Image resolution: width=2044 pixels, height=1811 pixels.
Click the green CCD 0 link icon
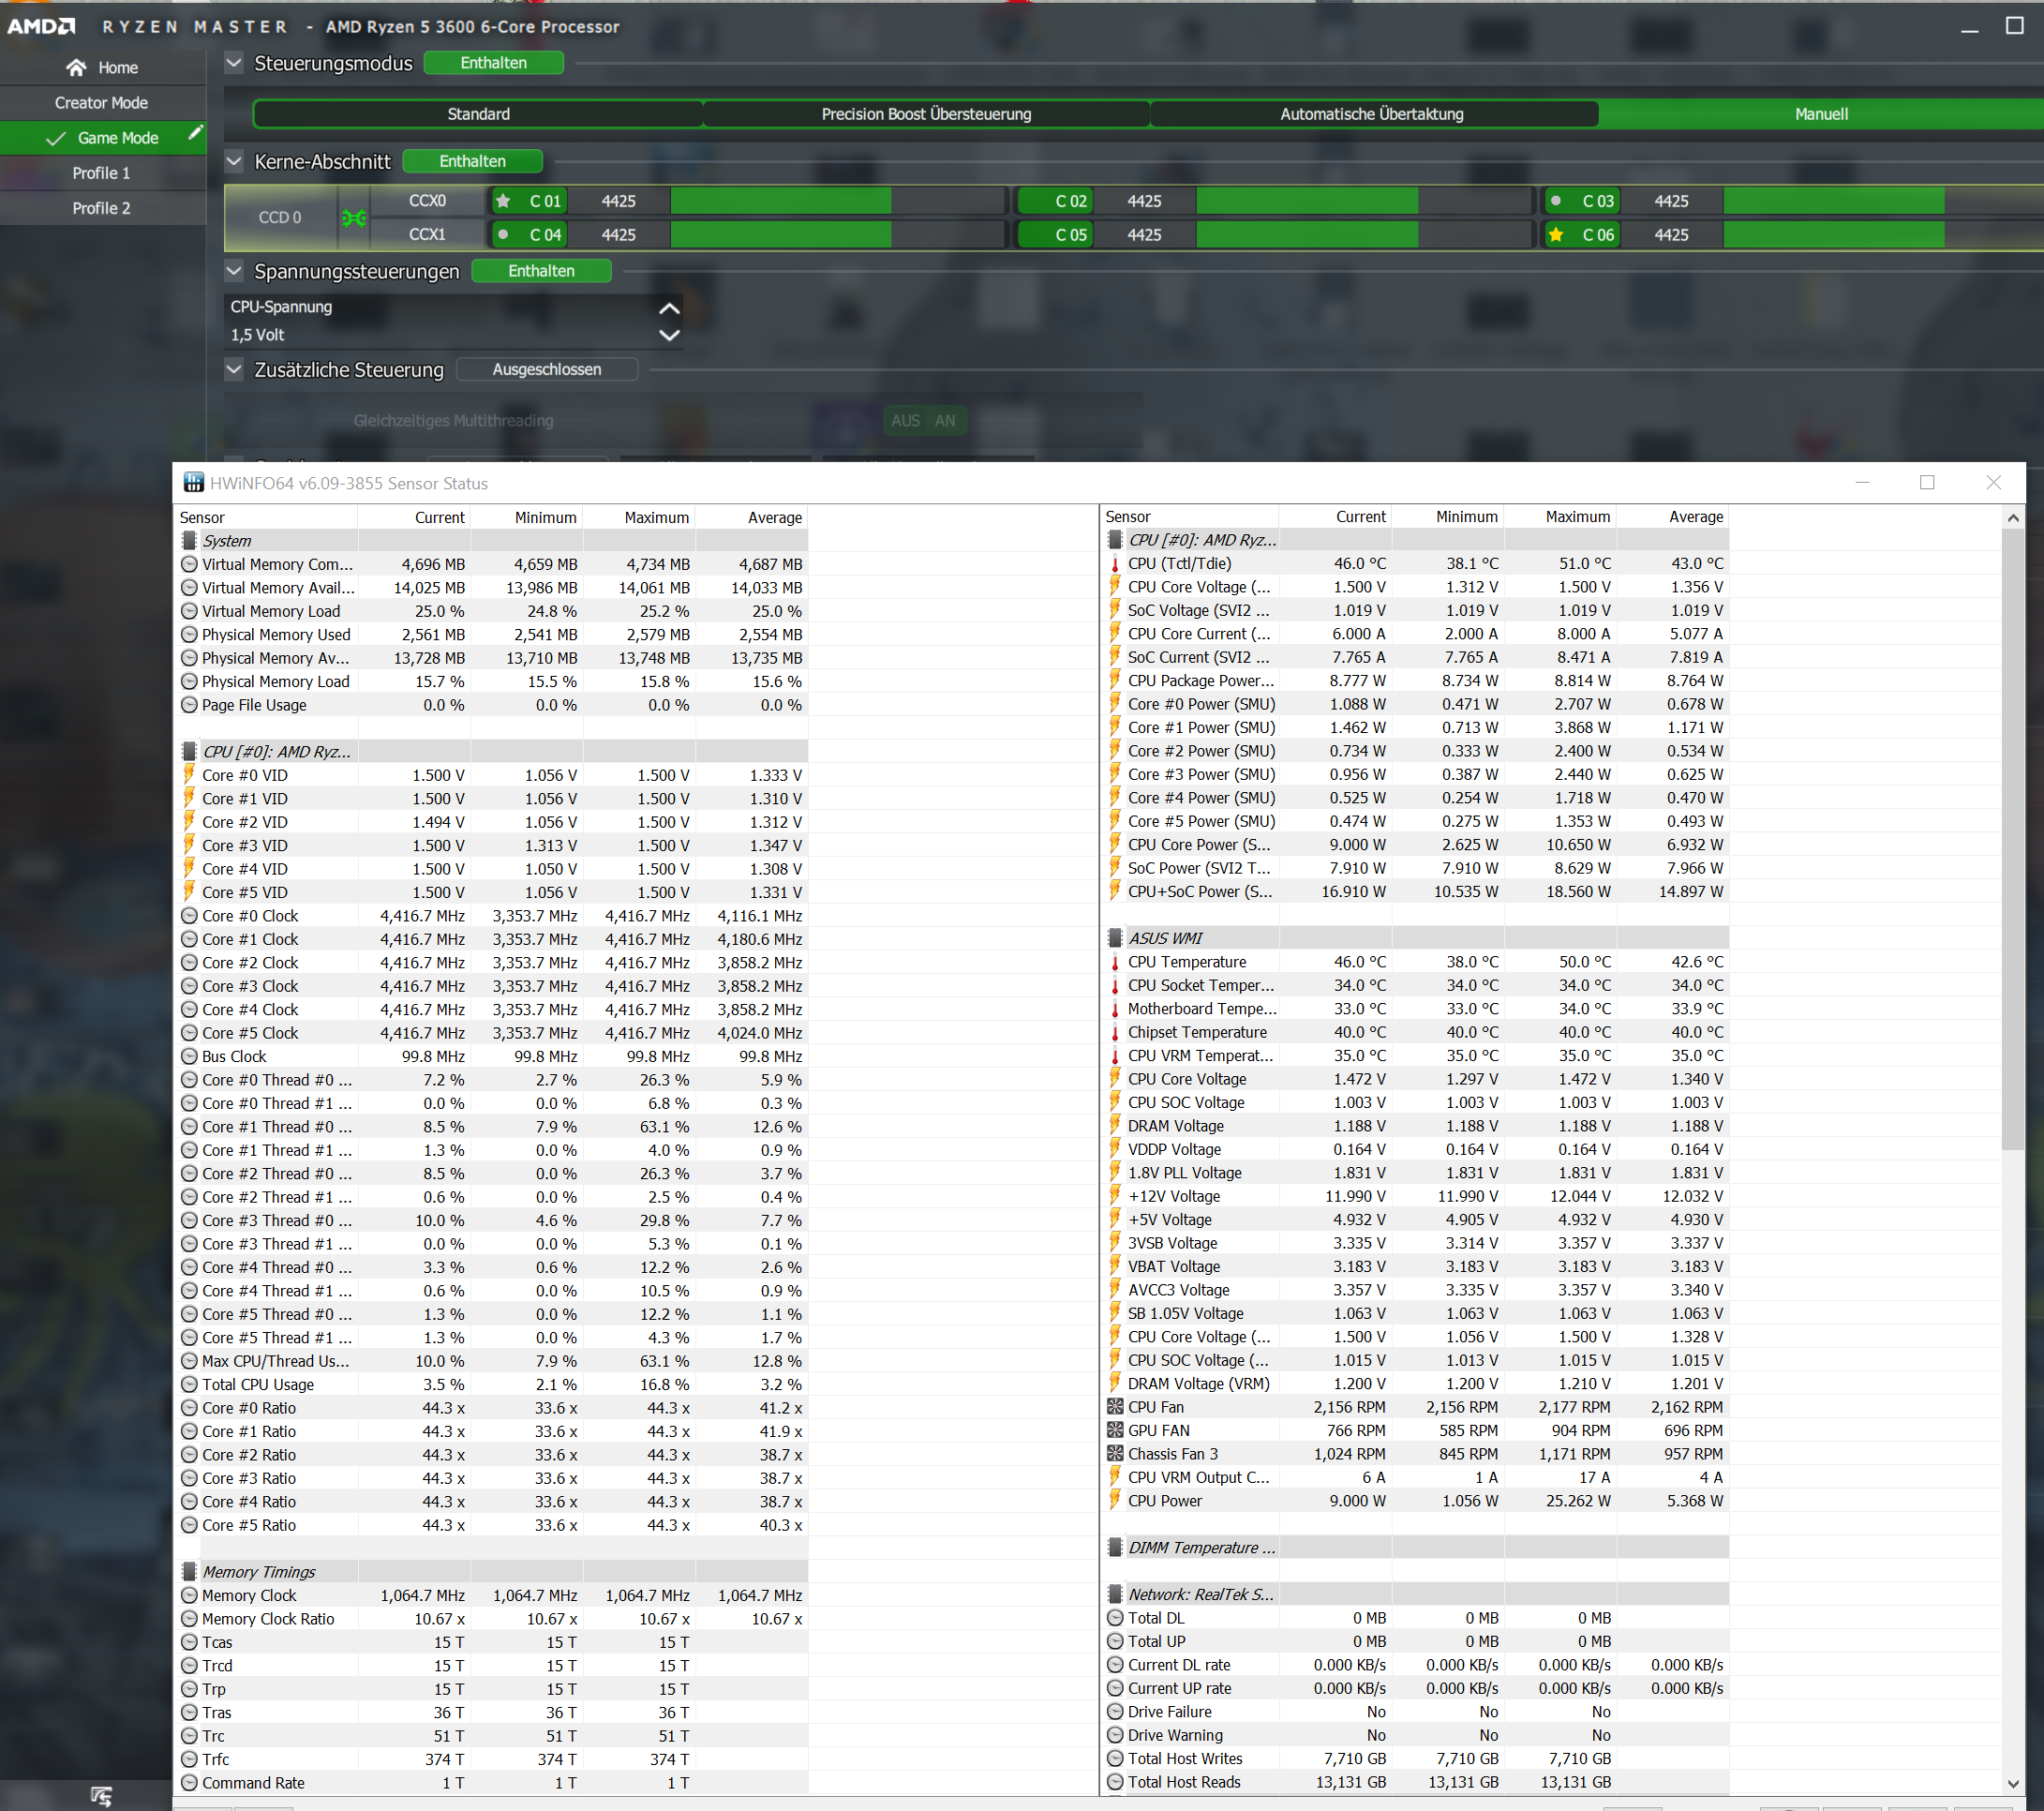coord(354,218)
